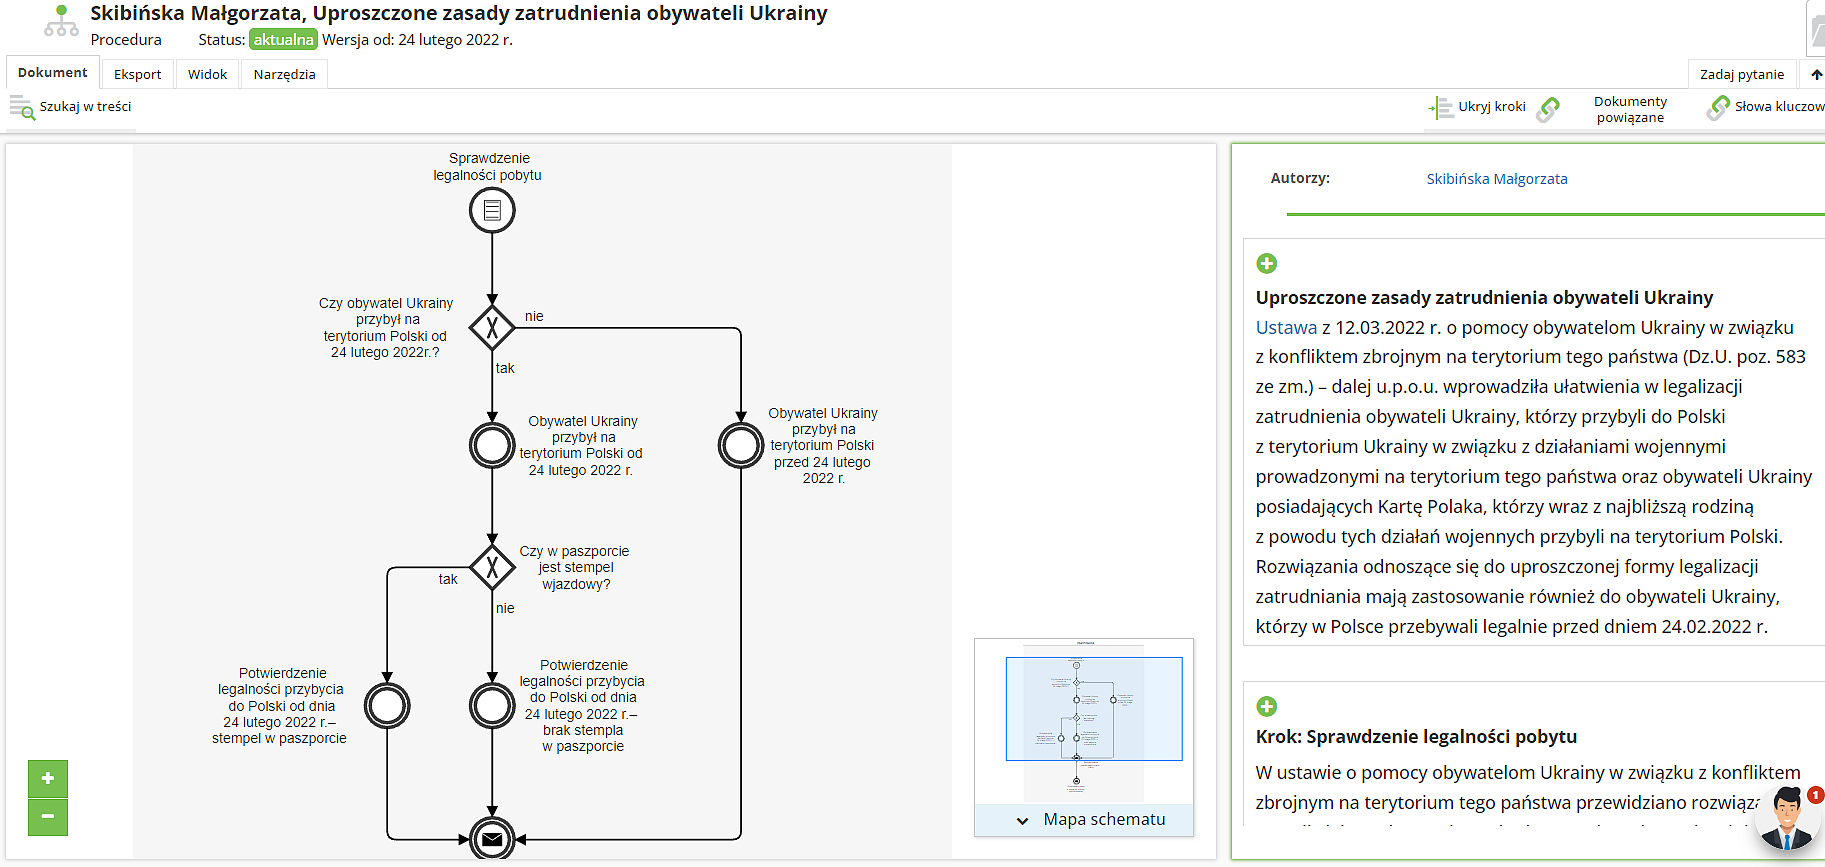Collapse the Mapa schematu panel

[x=1023, y=820]
